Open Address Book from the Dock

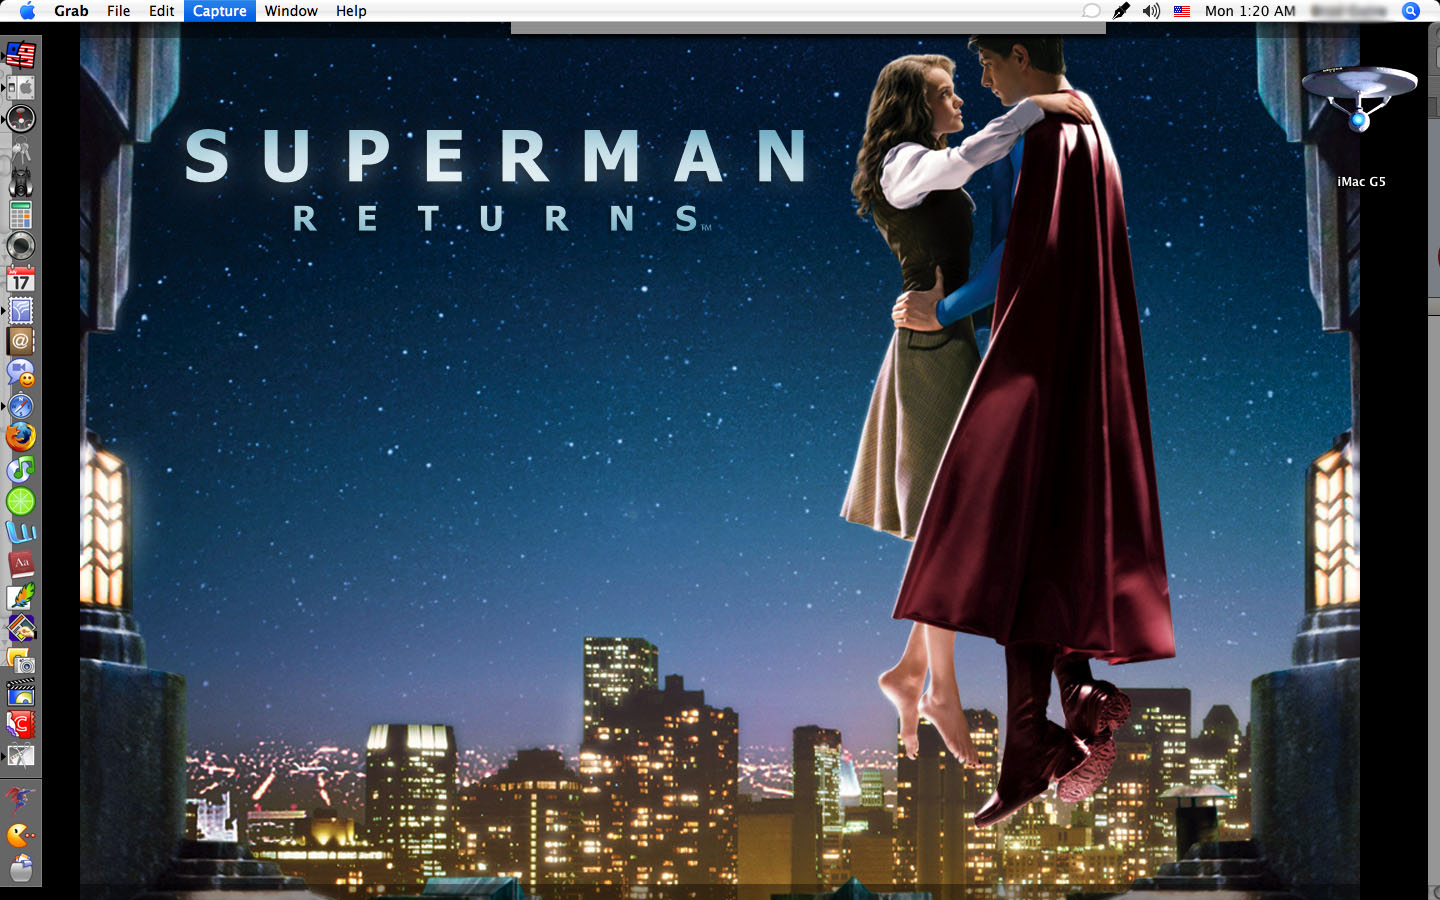pyautogui.click(x=21, y=342)
